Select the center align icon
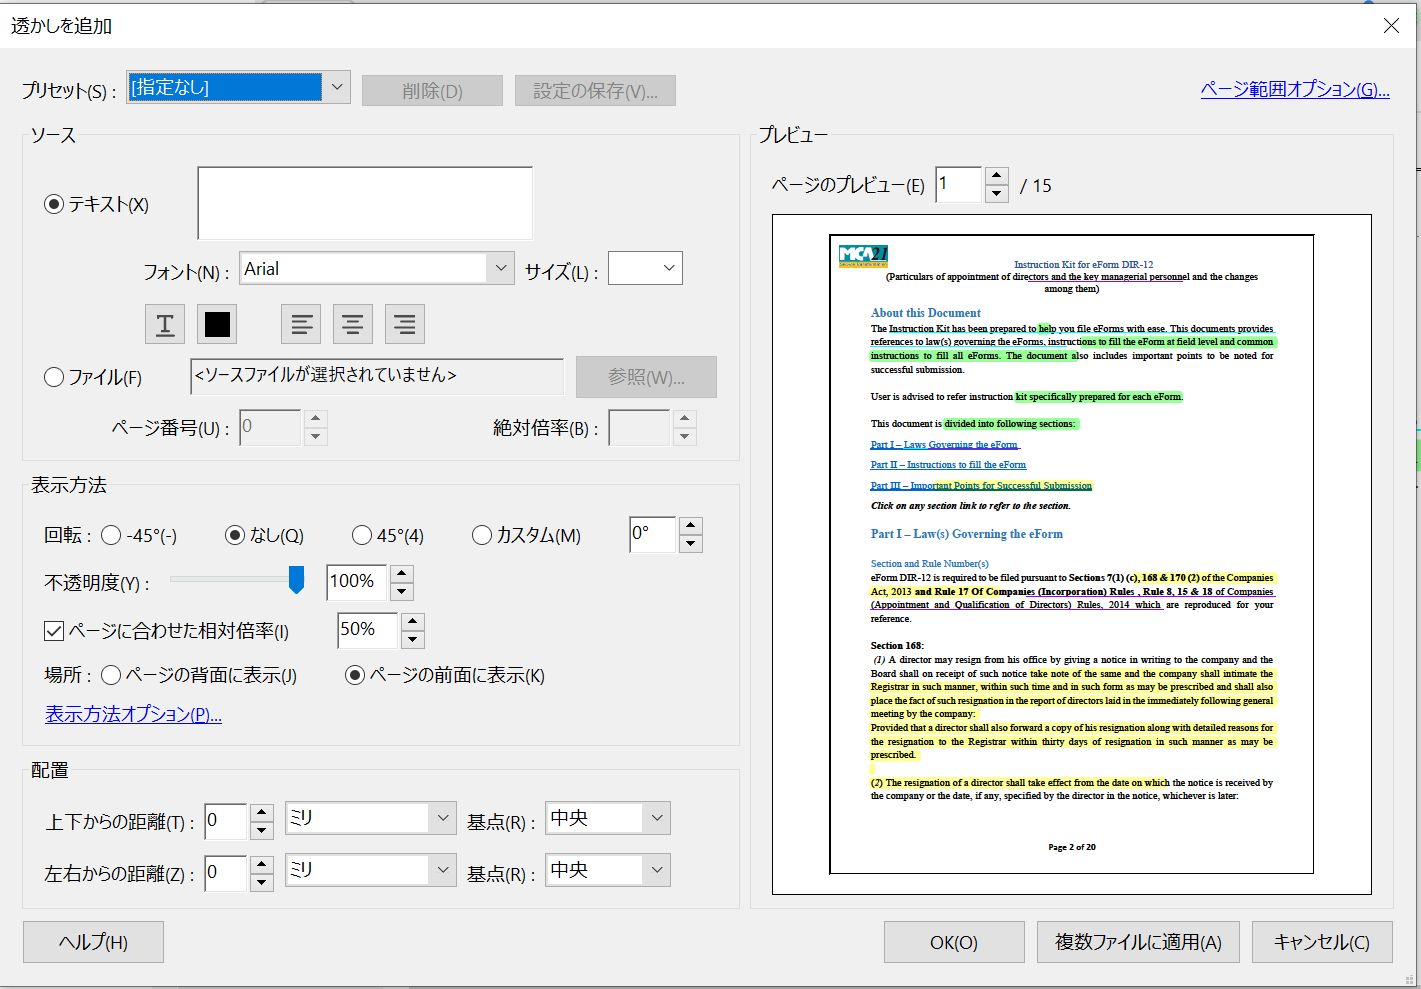This screenshot has width=1421, height=989. click(x=353, y=324)
